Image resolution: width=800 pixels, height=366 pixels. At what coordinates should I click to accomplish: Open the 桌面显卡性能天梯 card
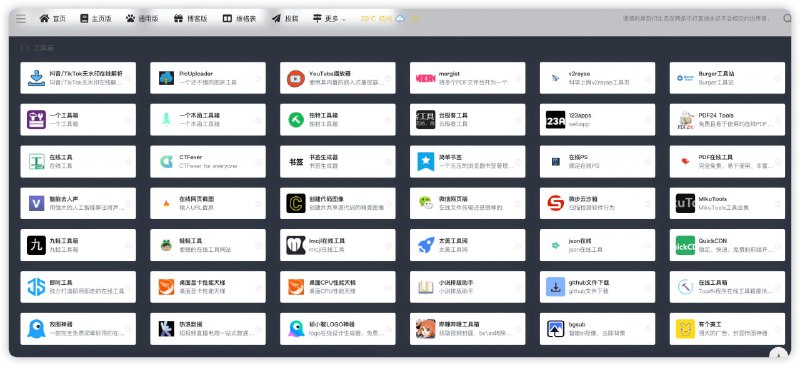click(208, 287)
